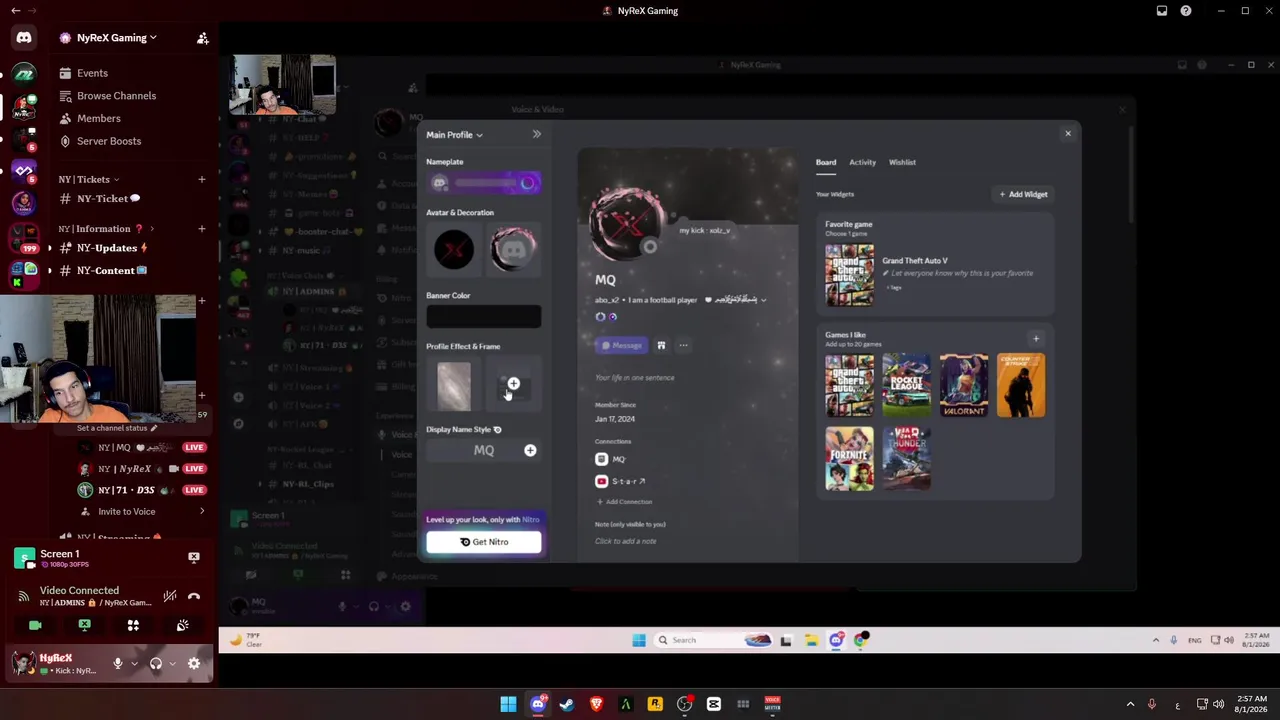The height and width of the screenshot is (720, 1280).
Task: Open Brave browser from the Windows taskbar
Action: [596, 704]
